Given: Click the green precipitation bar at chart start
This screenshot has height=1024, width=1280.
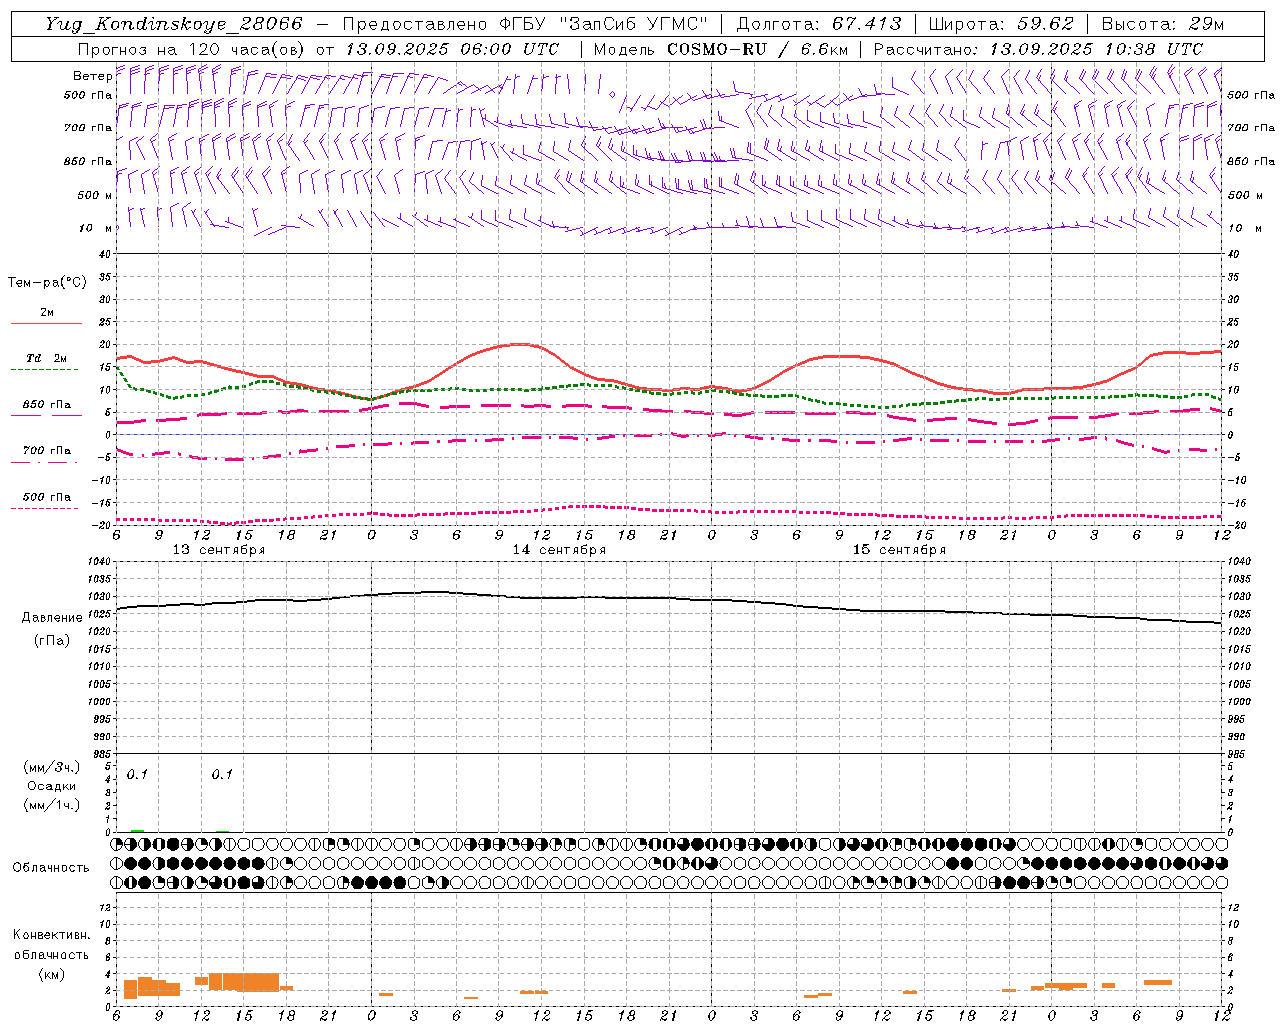Looking at the screenshot, I should coord(137,831).
